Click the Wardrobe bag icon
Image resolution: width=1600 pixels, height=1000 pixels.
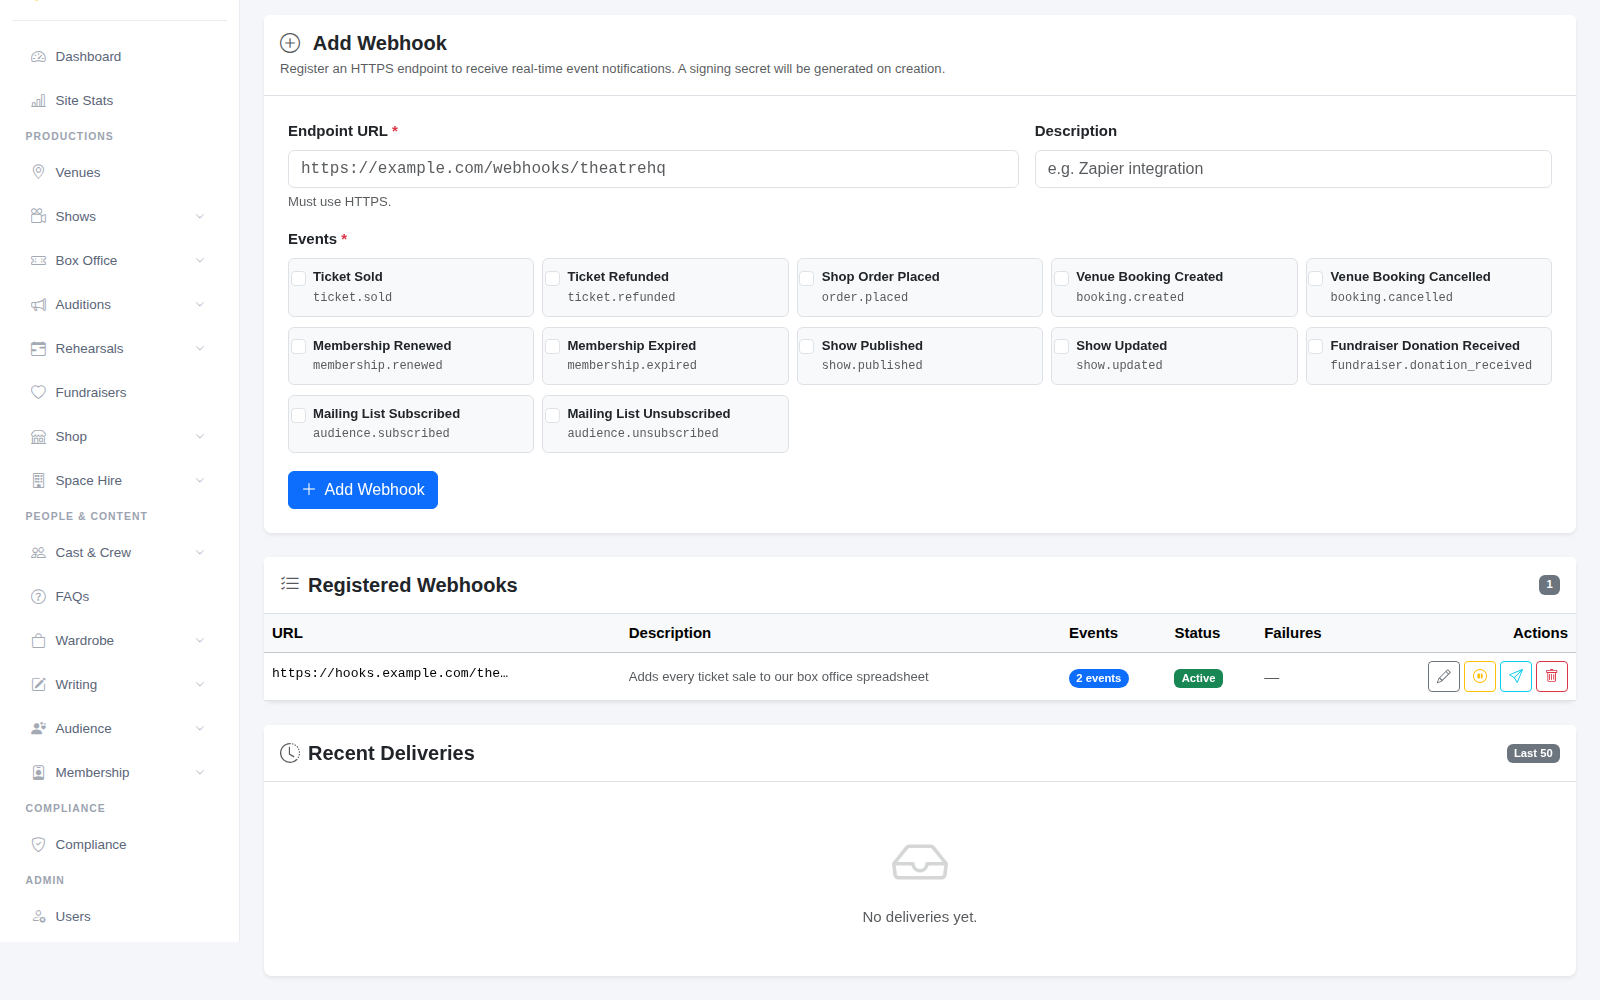coord(38,641)
